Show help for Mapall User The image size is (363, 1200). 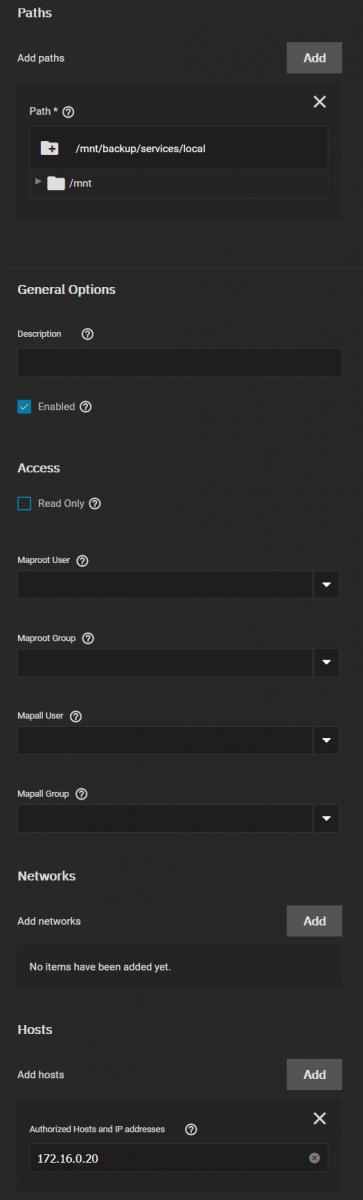point(76,716)
